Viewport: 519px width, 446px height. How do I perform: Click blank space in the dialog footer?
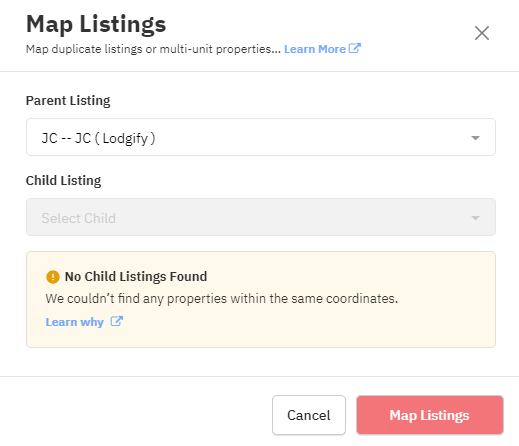(133, 413)
